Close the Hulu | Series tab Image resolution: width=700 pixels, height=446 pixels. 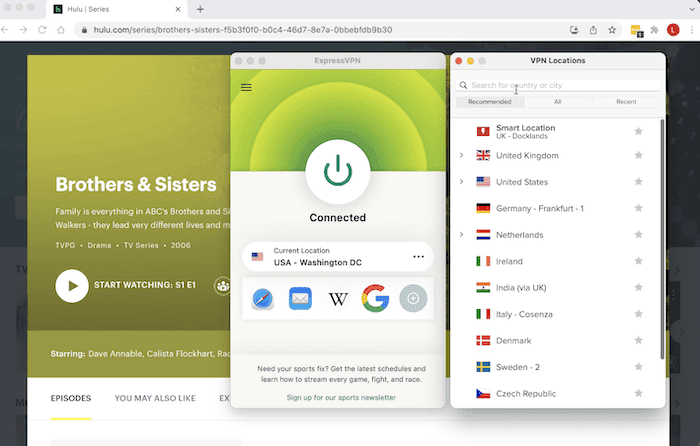click(x=178, y=9)
